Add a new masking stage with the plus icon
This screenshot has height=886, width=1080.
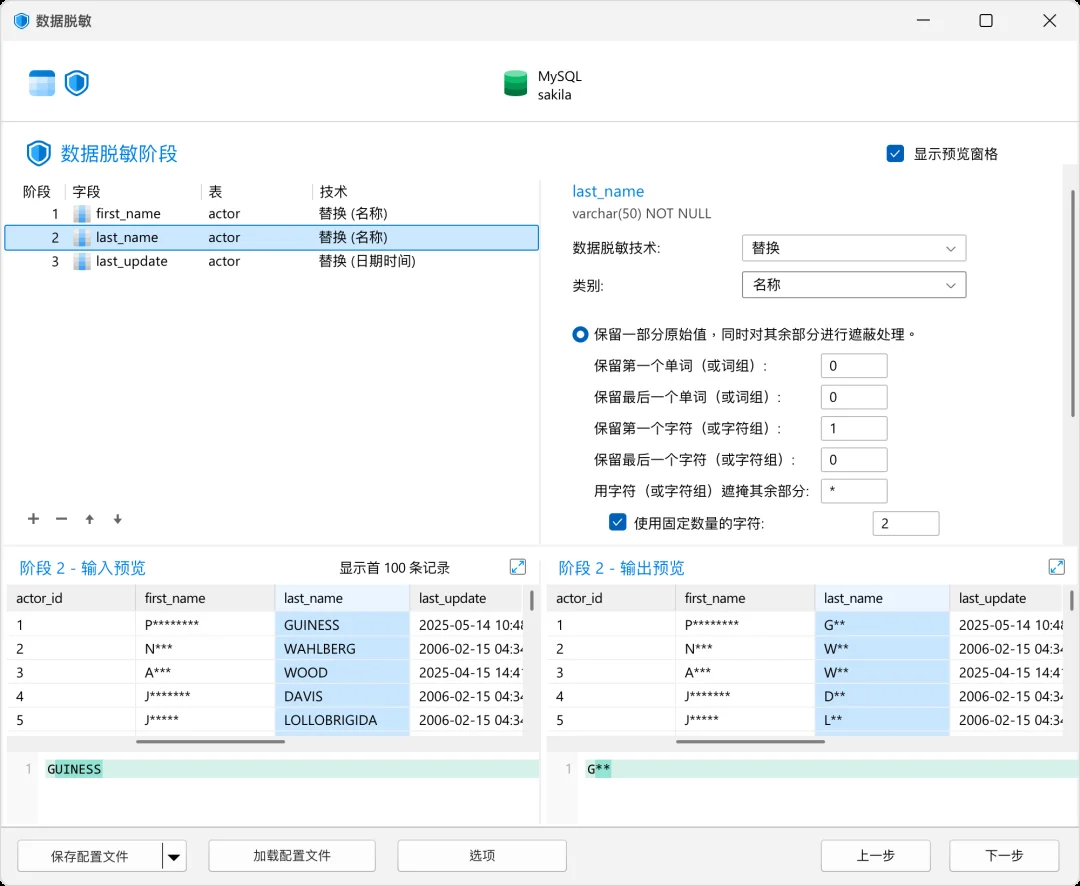pos(33,519)
